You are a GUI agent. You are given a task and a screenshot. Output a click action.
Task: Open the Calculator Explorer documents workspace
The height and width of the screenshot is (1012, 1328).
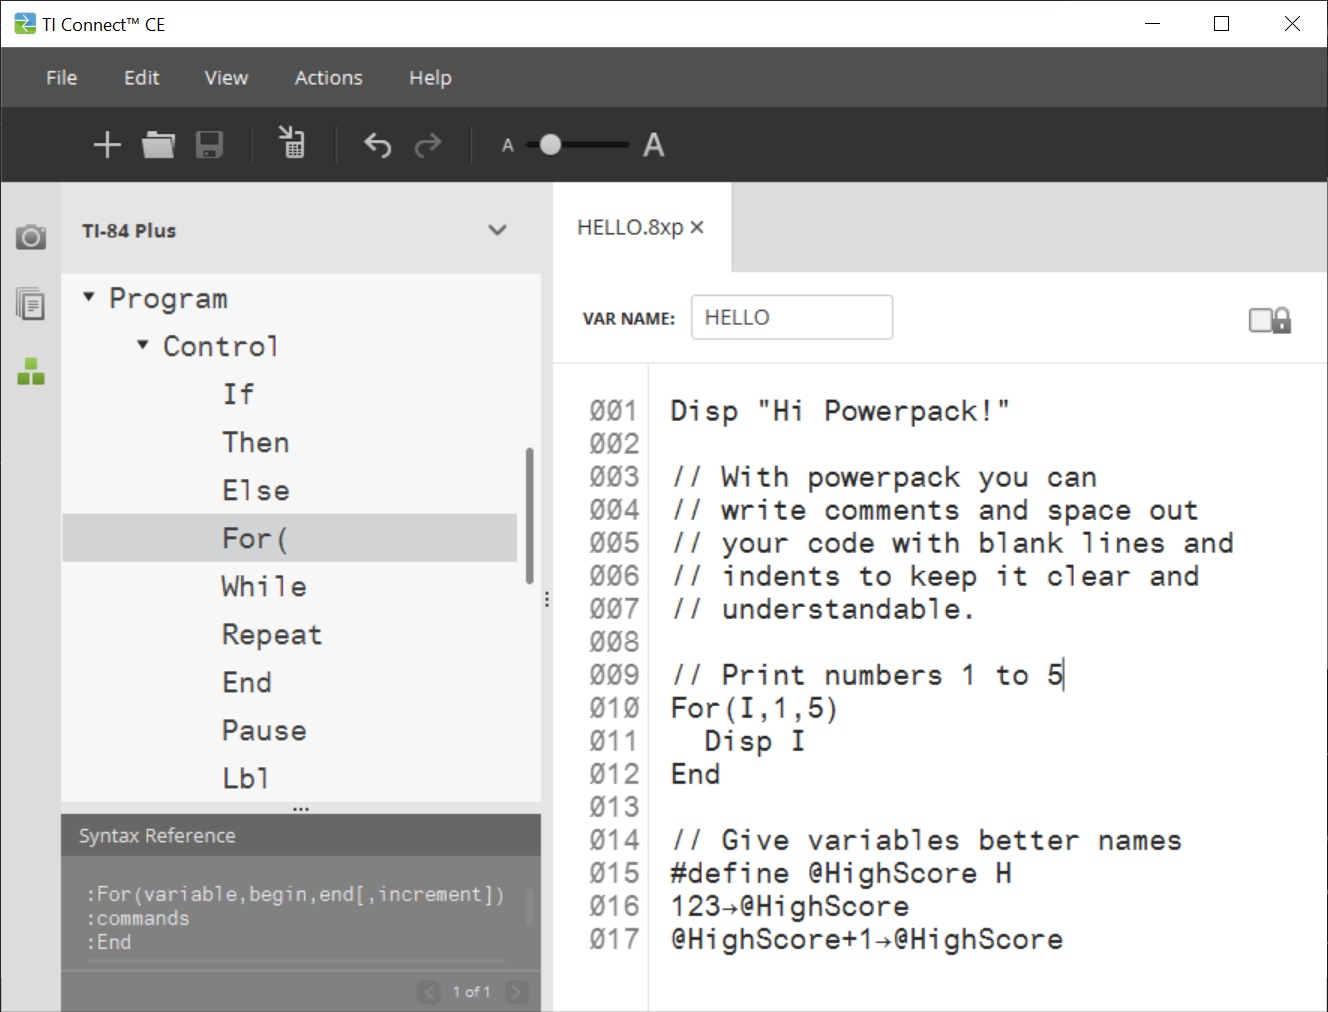click(x=31, y=303)
